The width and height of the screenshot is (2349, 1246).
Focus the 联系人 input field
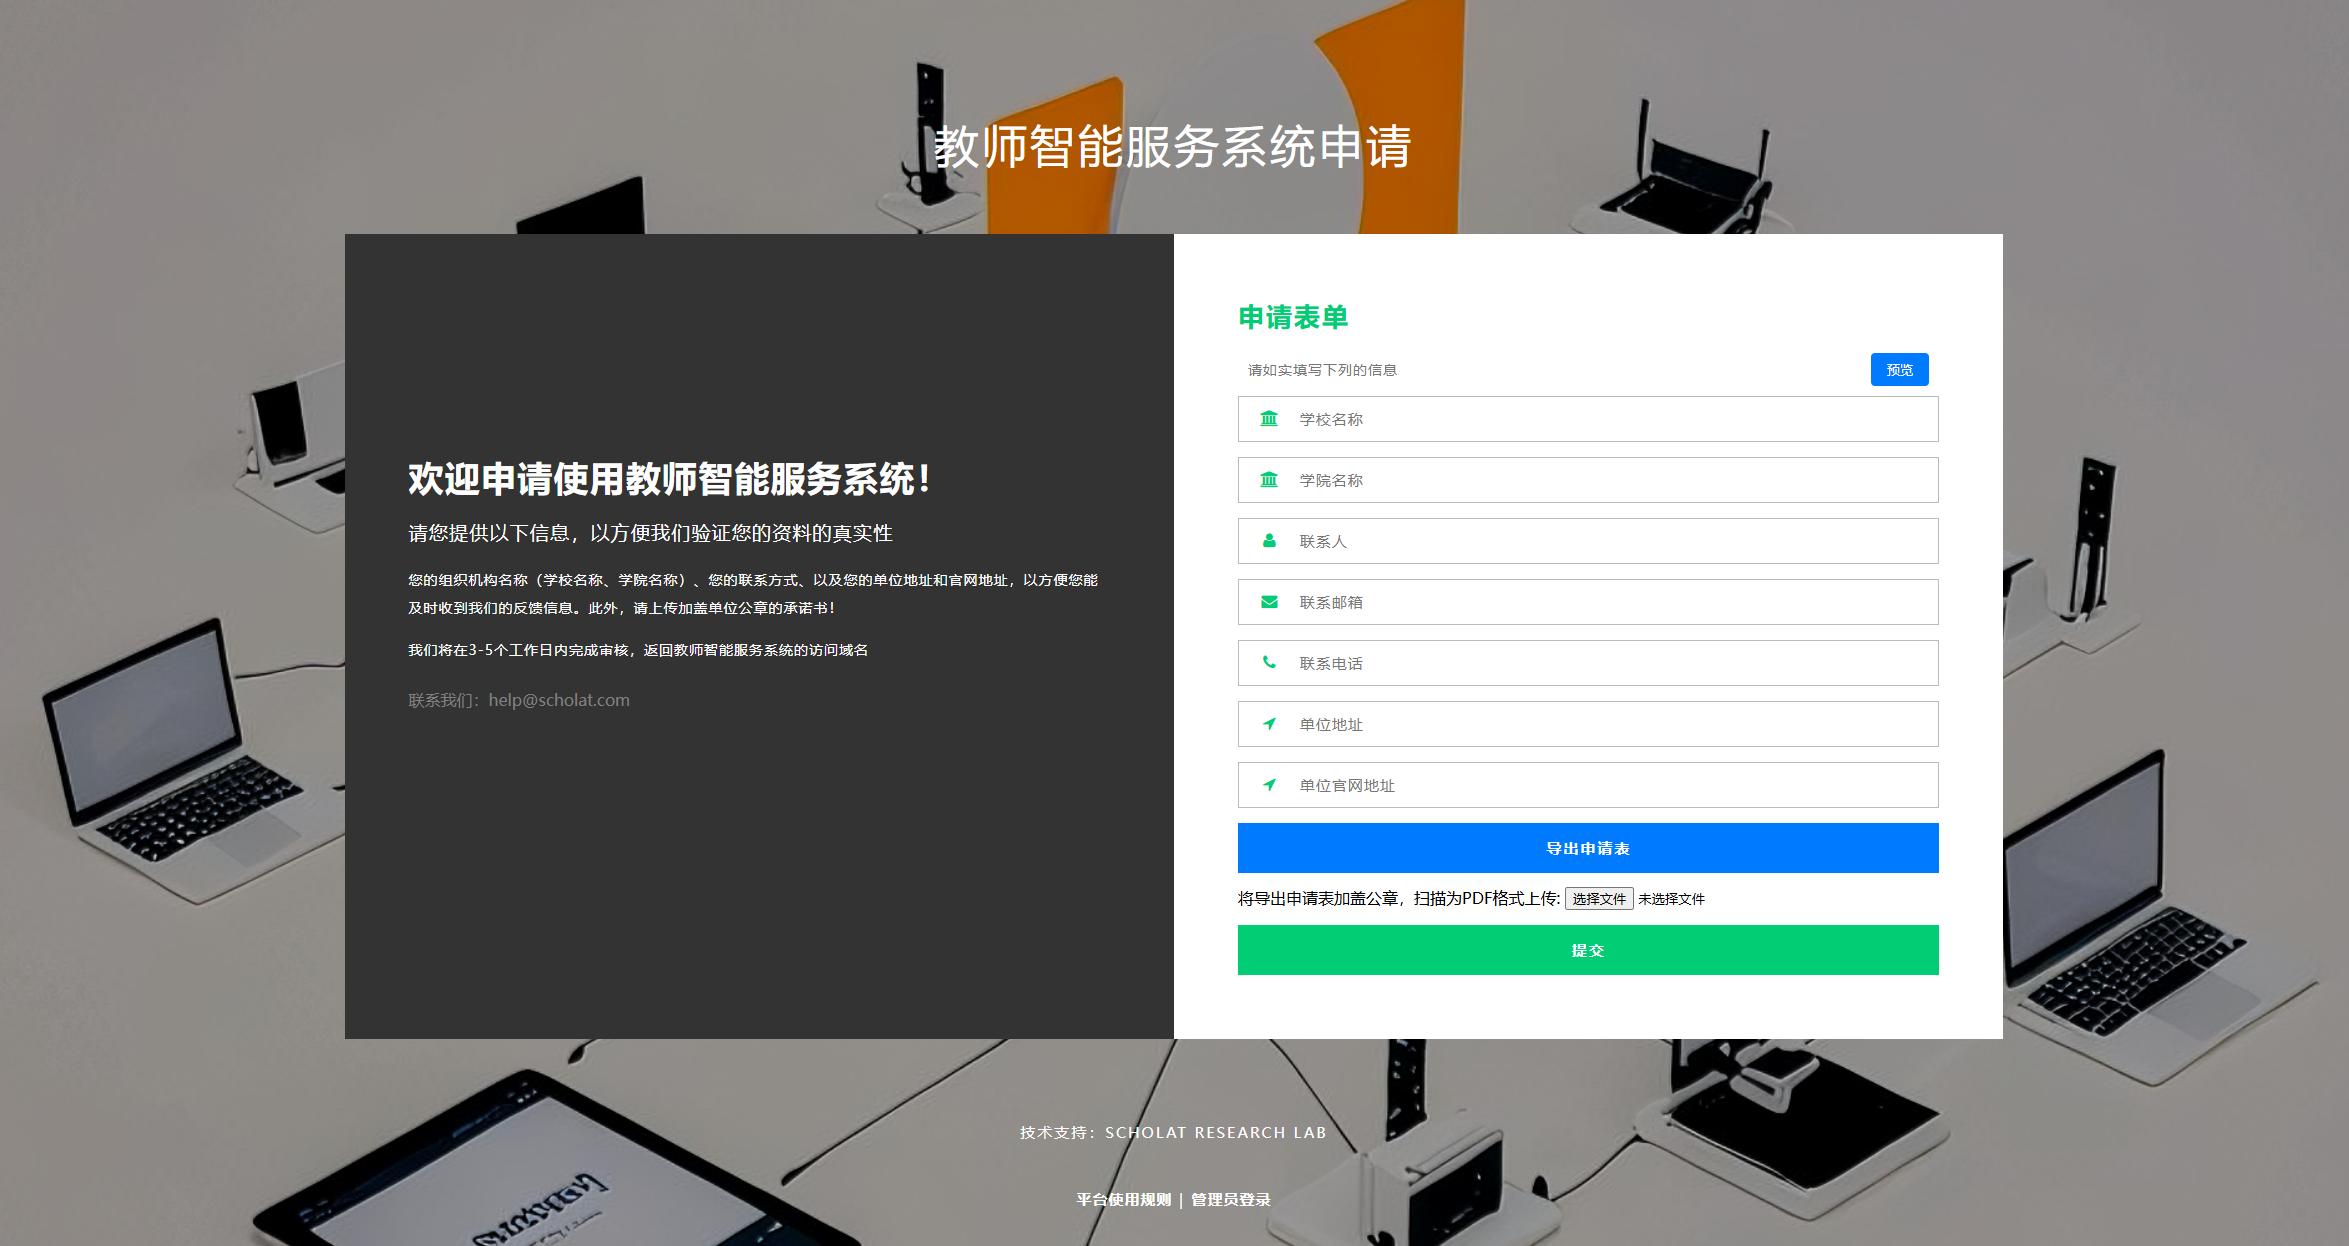[x=1588, y=541]
